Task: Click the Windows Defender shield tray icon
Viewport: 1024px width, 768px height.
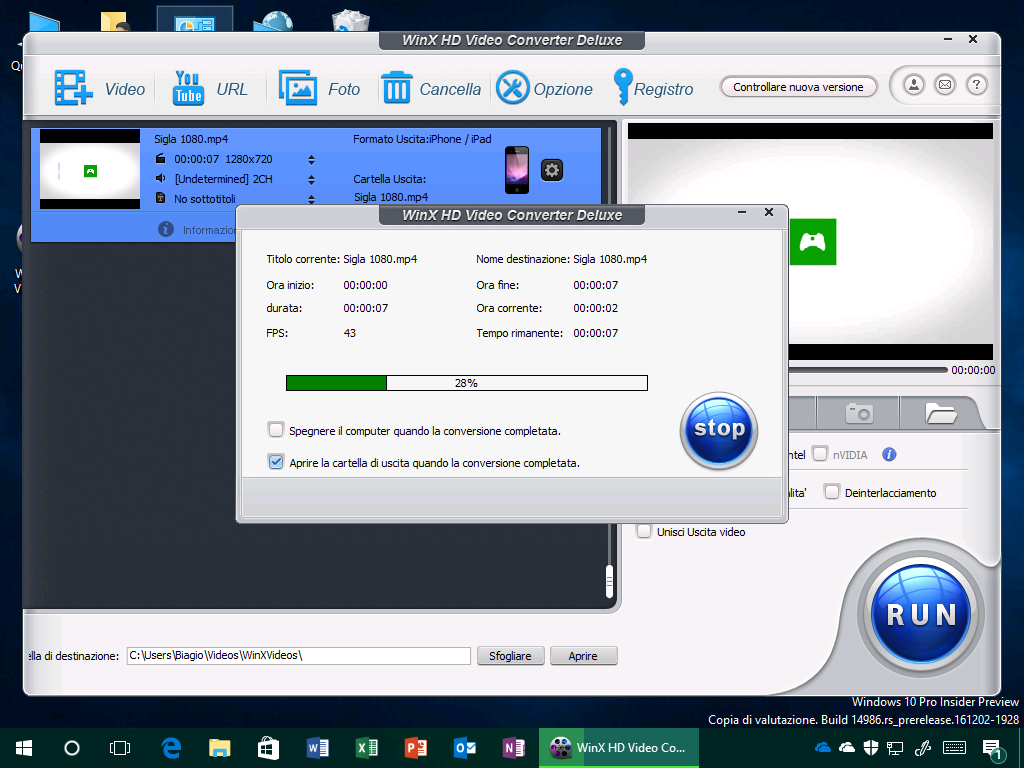Action: pyautogui.click(x=871, y=748)
